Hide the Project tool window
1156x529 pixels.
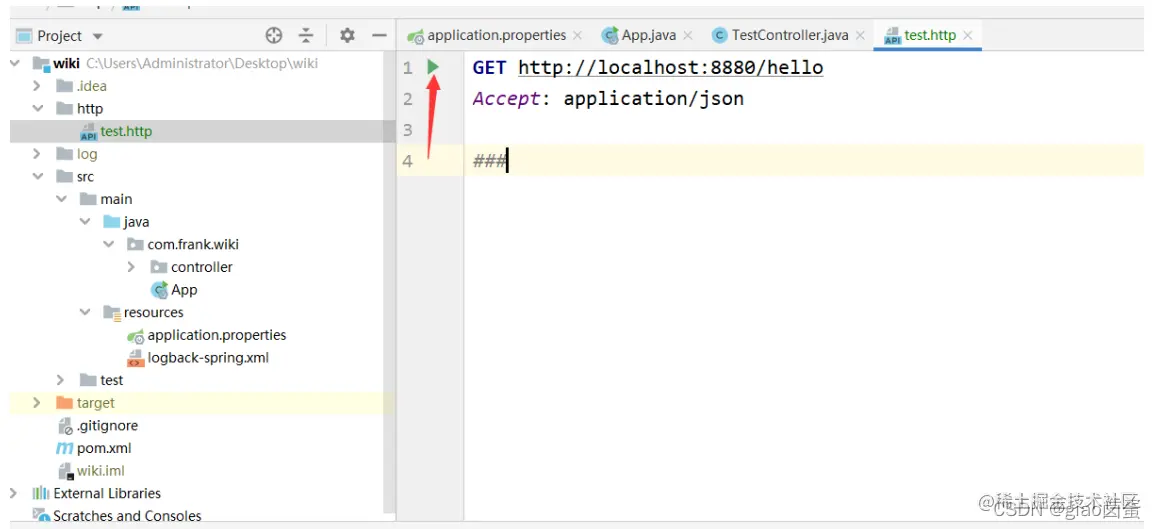[379, 35]
